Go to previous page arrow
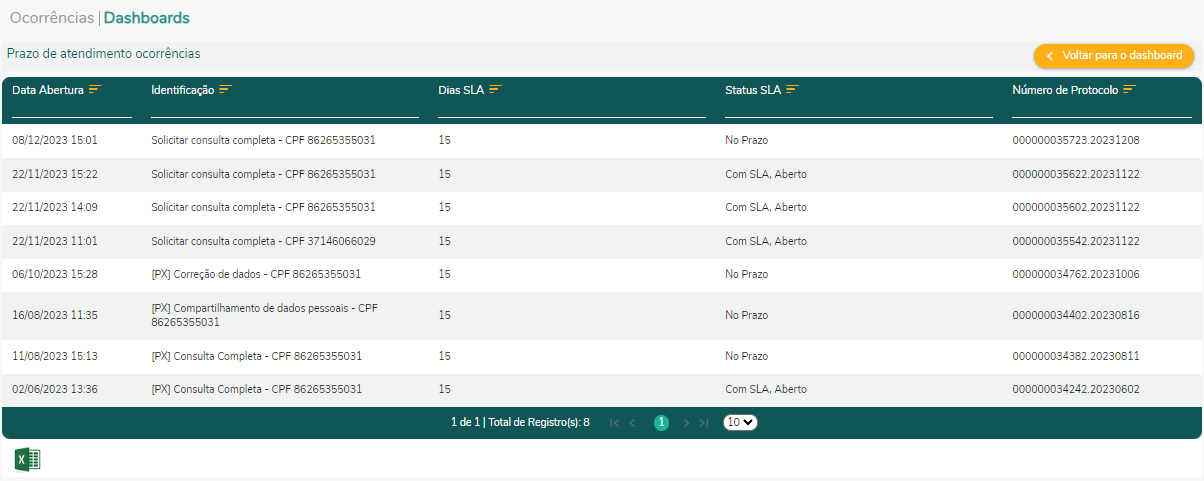The height and width of the screenshot is (481, 1204). [632, 423]
